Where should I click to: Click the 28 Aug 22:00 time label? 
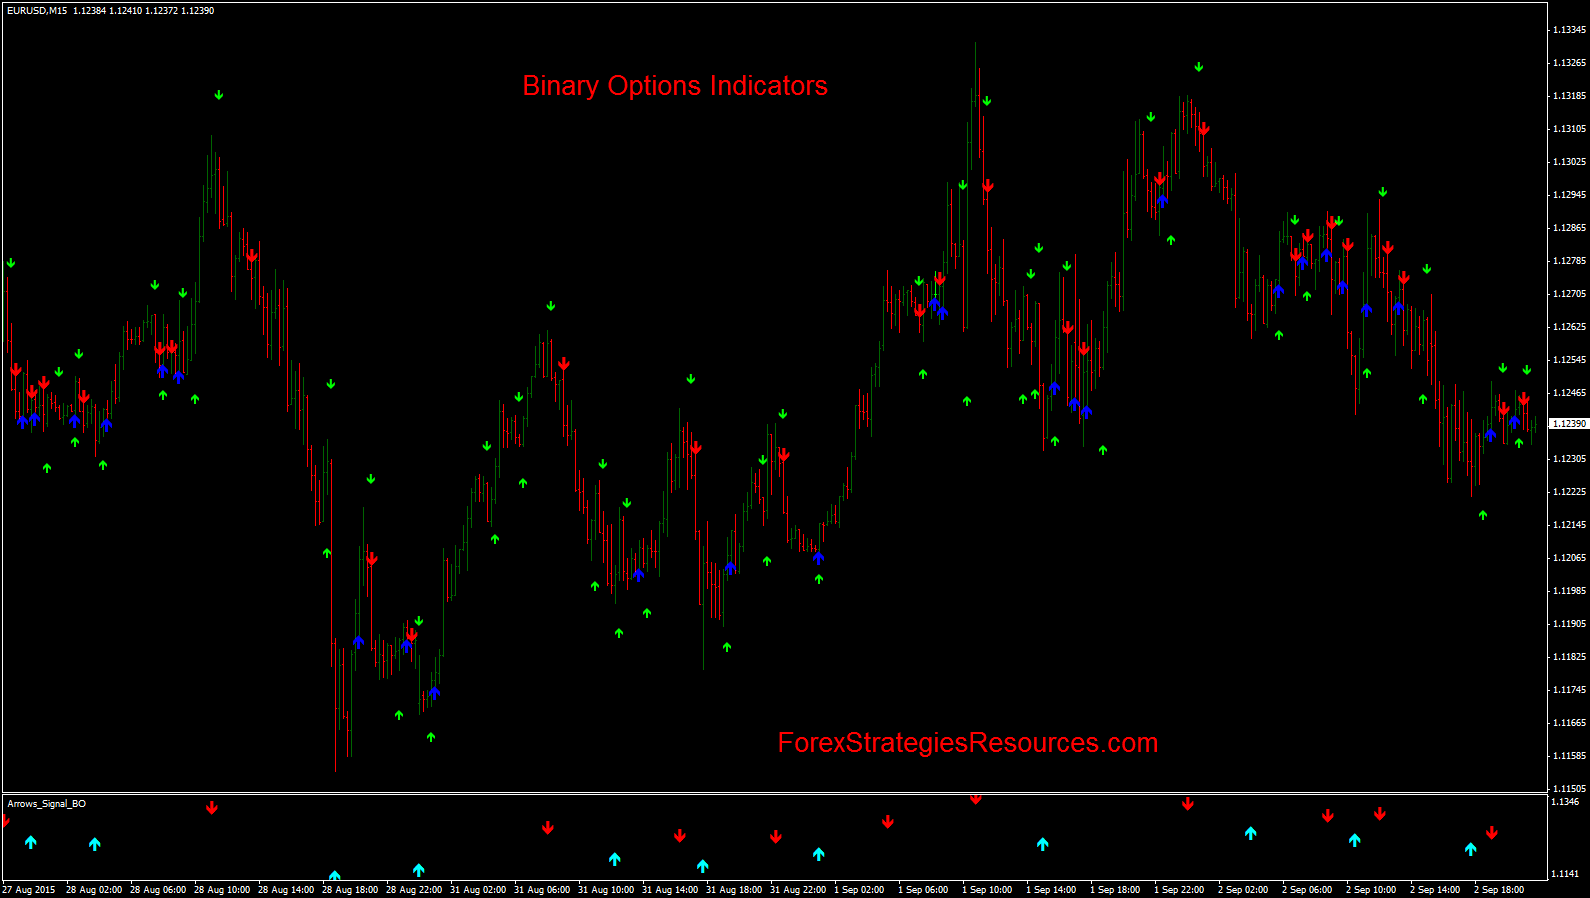414,890
